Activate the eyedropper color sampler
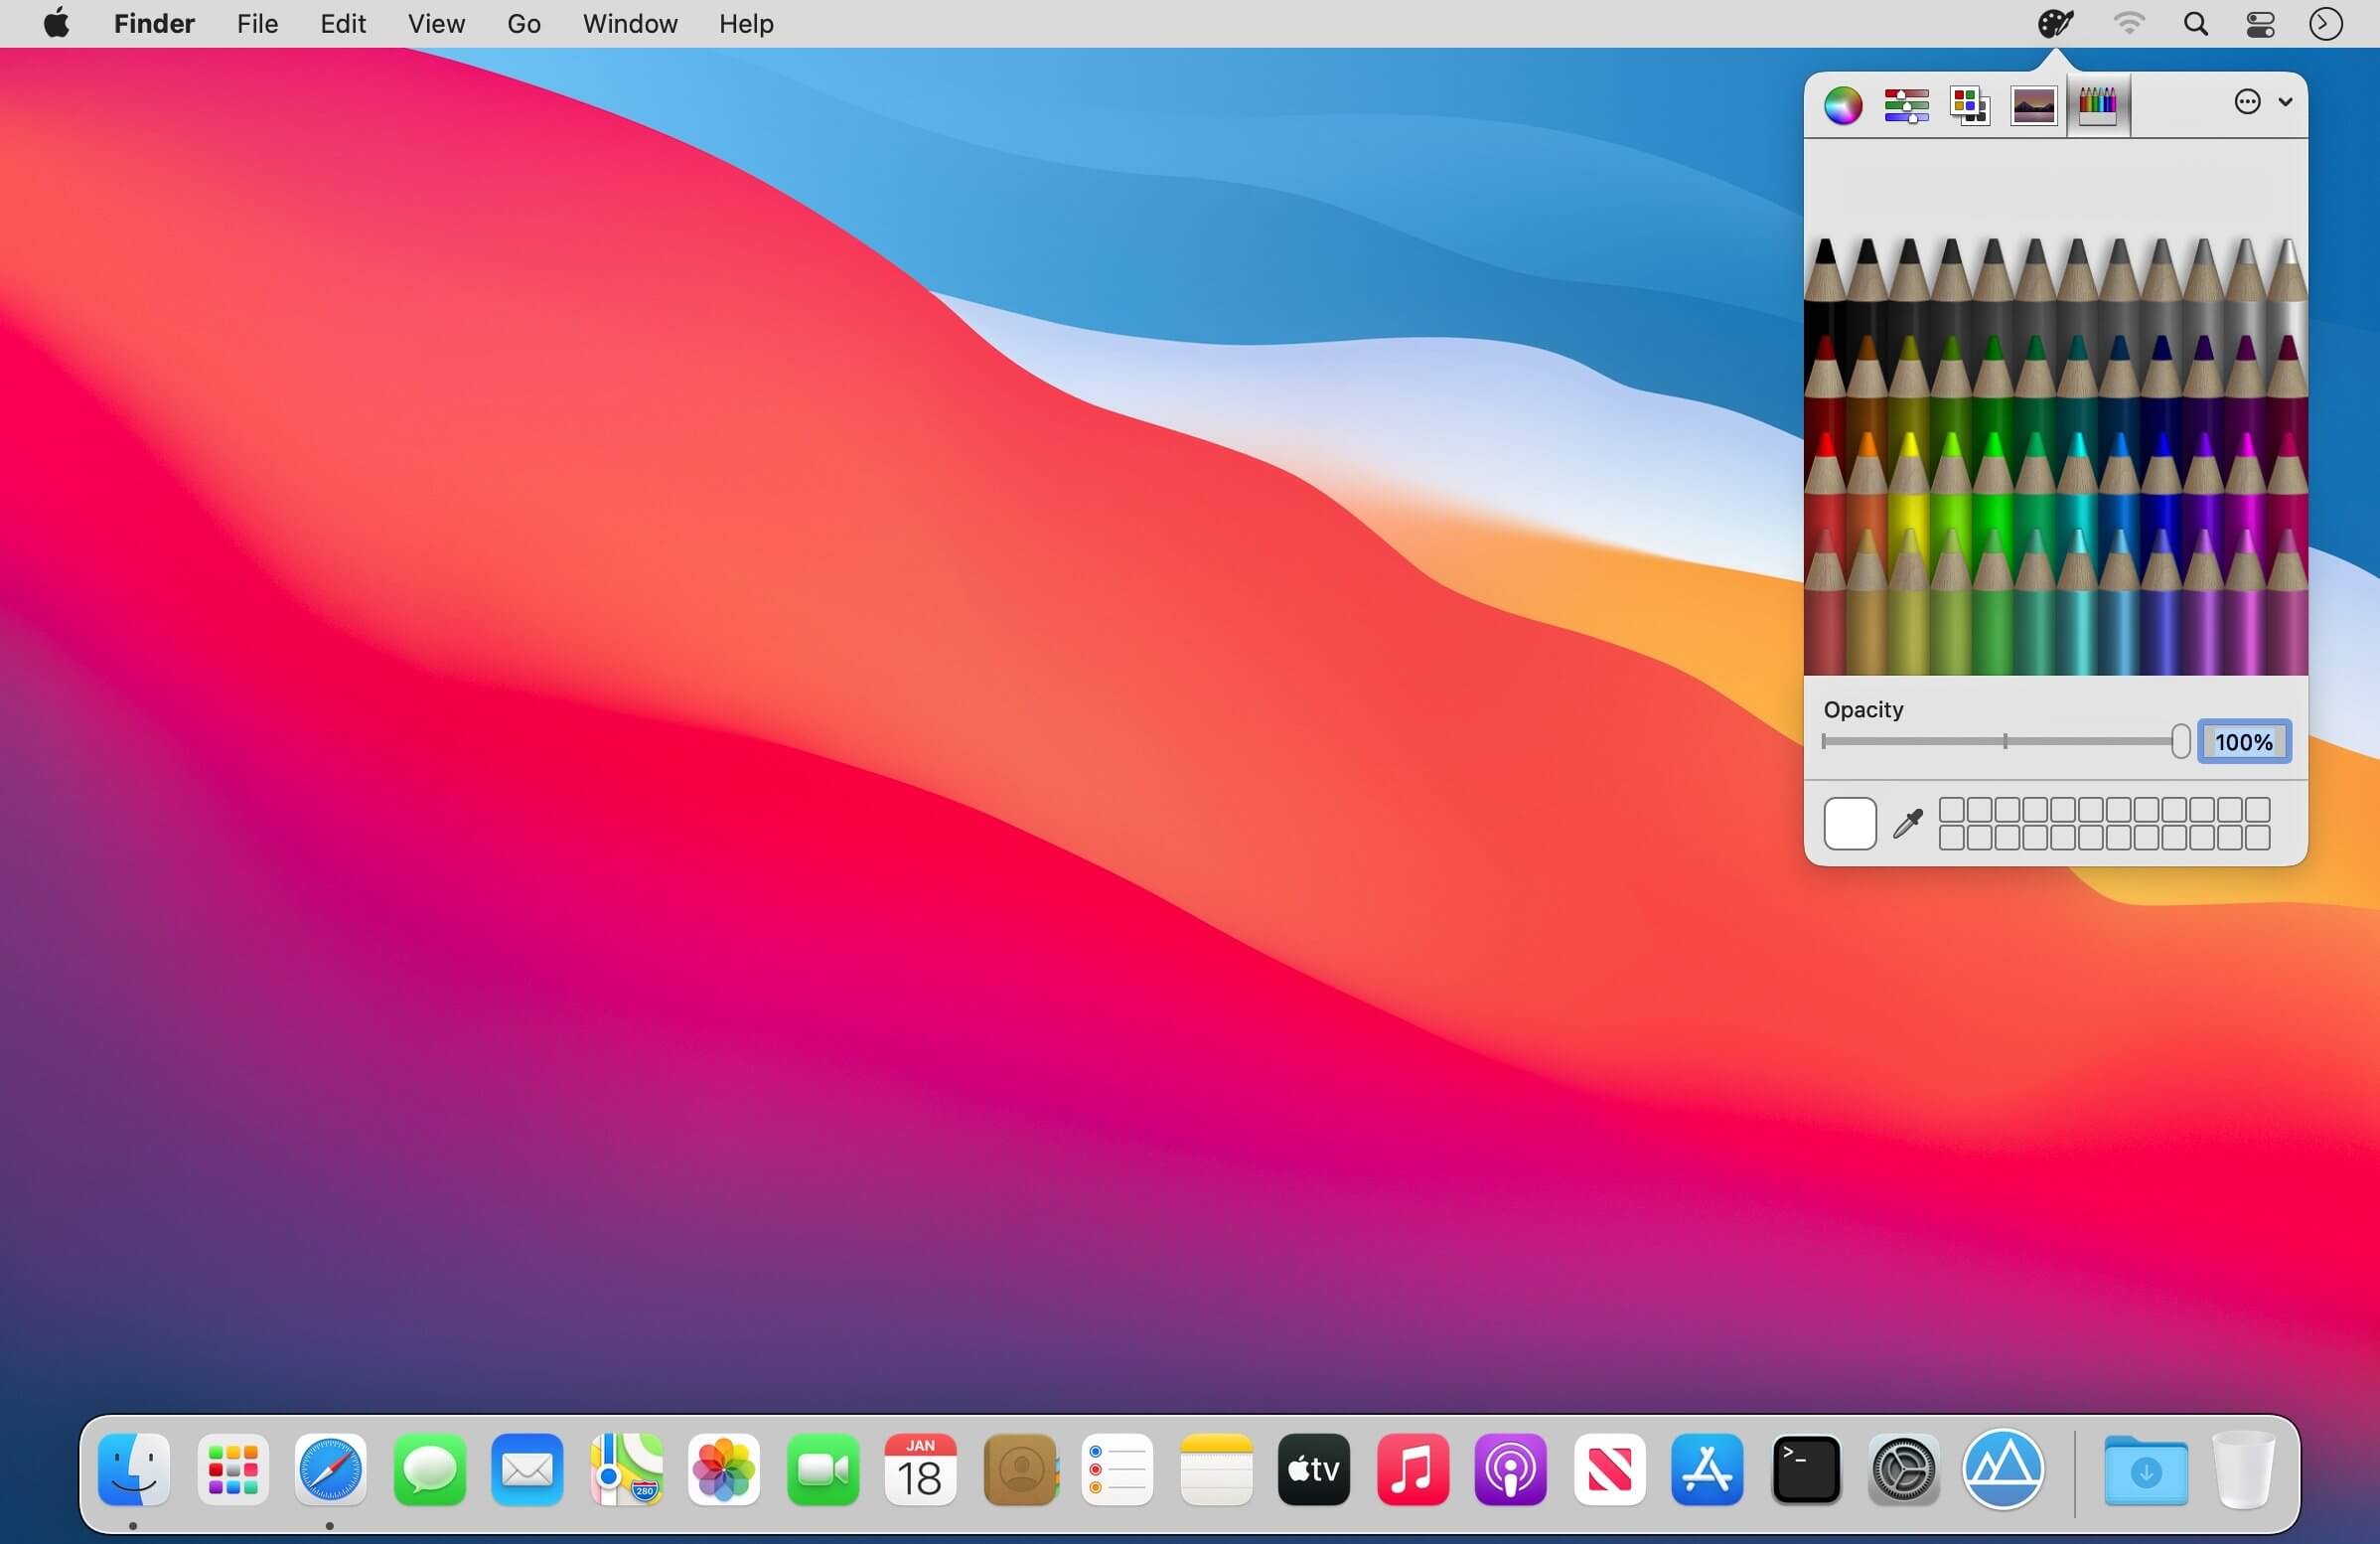The image size is (2380, 1544). click(x=1908, y=823)
